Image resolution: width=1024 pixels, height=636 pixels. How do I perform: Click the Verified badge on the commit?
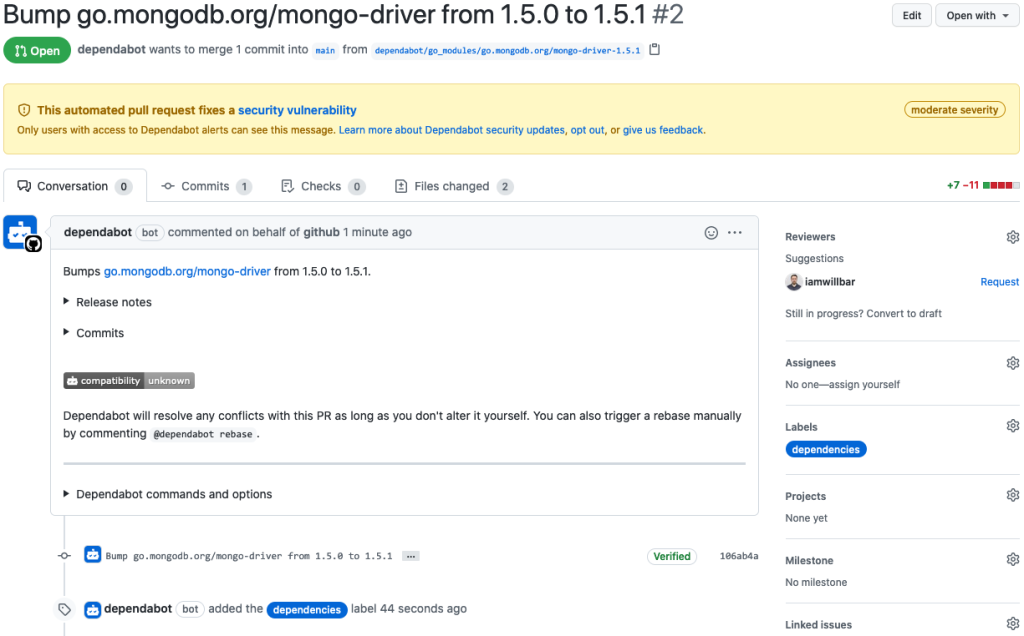tap(671, 556)
